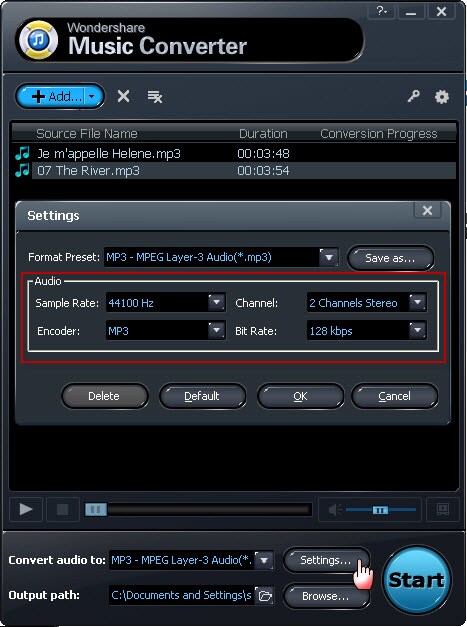
Task: Click Convert audio to format field
Action: click(182, 560)
